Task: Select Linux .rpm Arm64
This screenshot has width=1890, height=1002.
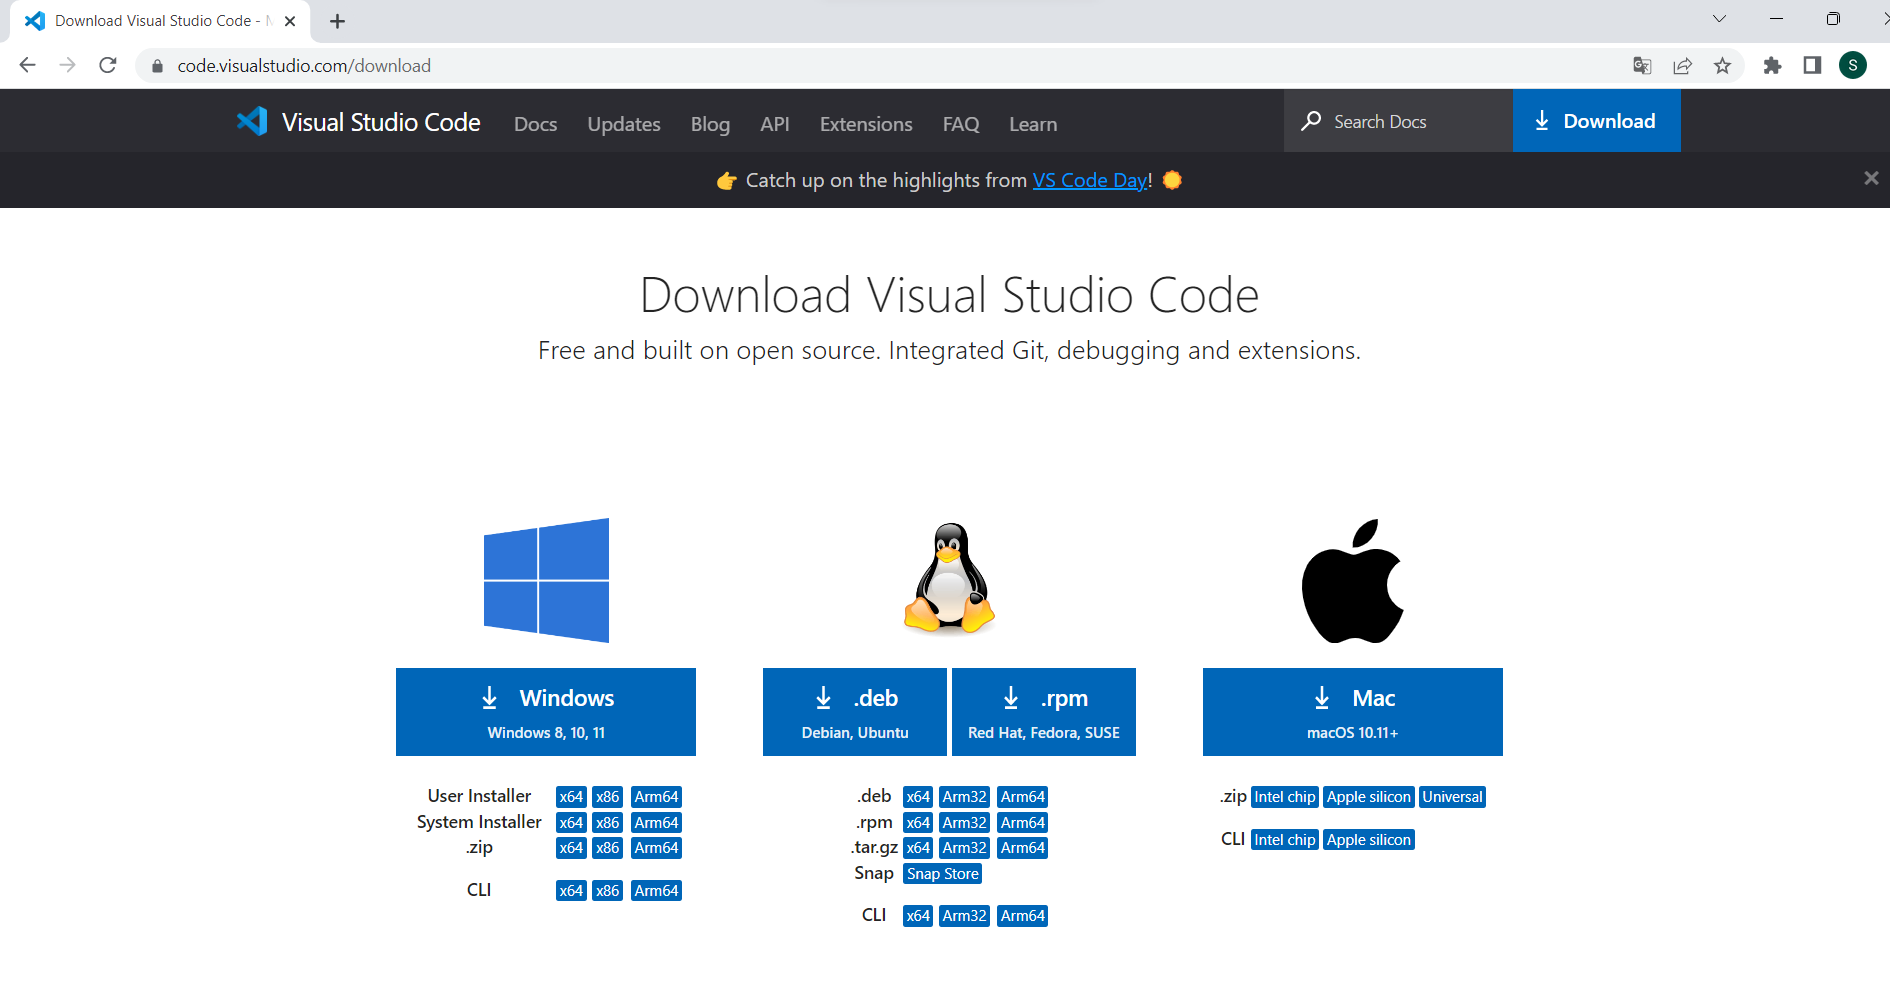Action: [x=1023, y=823]
